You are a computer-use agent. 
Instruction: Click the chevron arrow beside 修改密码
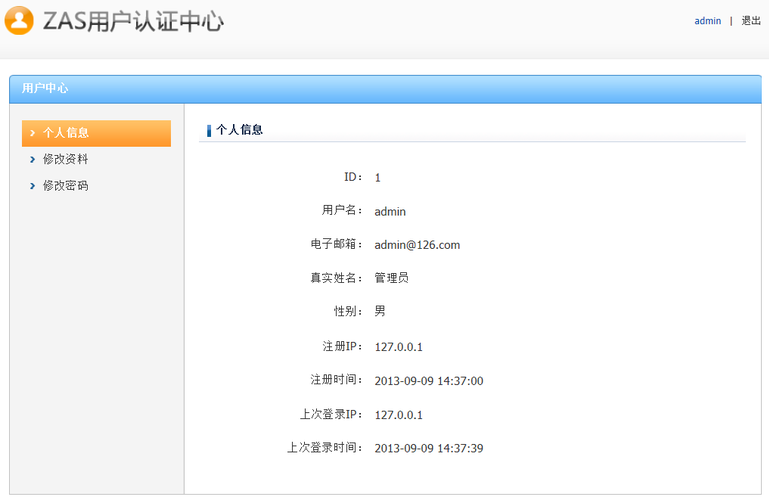pos(33,185)
